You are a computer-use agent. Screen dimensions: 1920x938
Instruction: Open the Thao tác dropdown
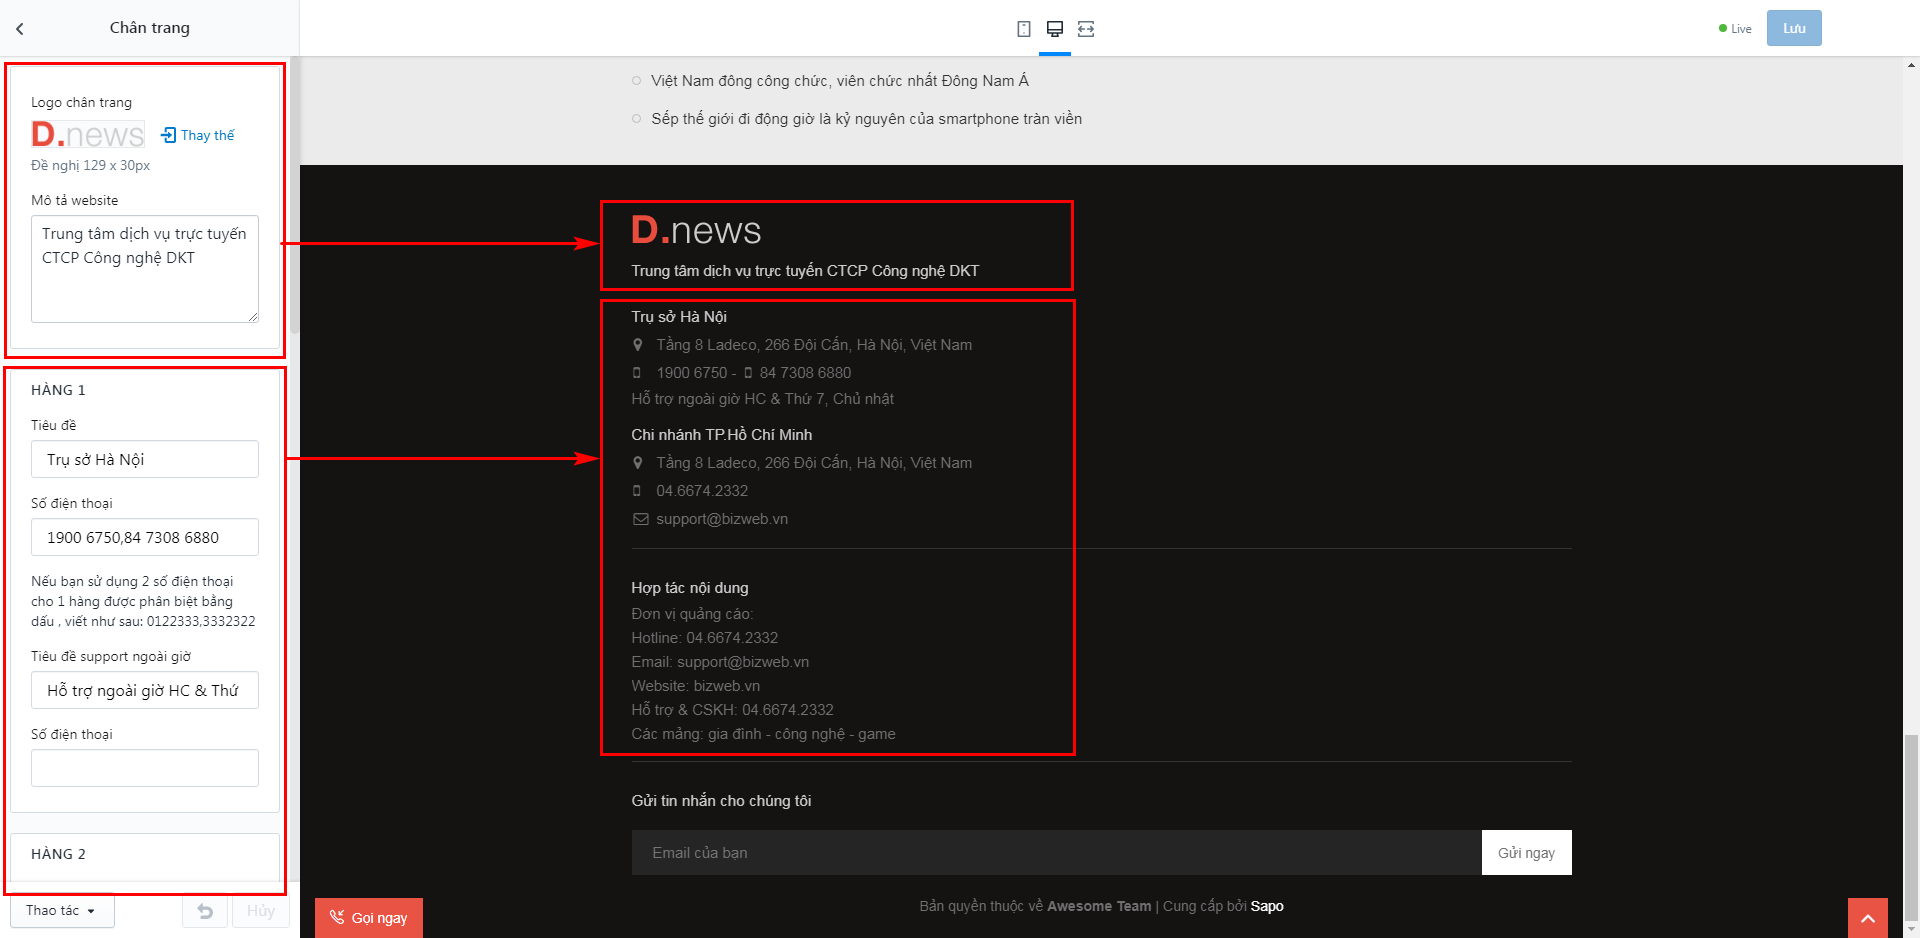pyautogui.click(x=62, y=911)
